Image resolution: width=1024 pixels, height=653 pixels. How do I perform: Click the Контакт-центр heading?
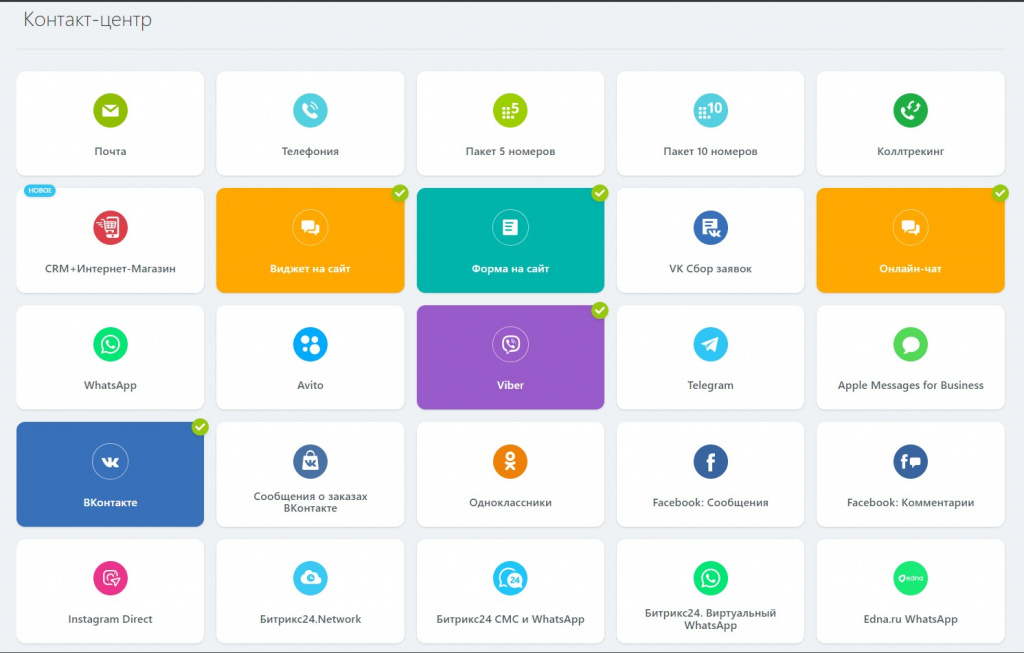click(x=88, y=20)
